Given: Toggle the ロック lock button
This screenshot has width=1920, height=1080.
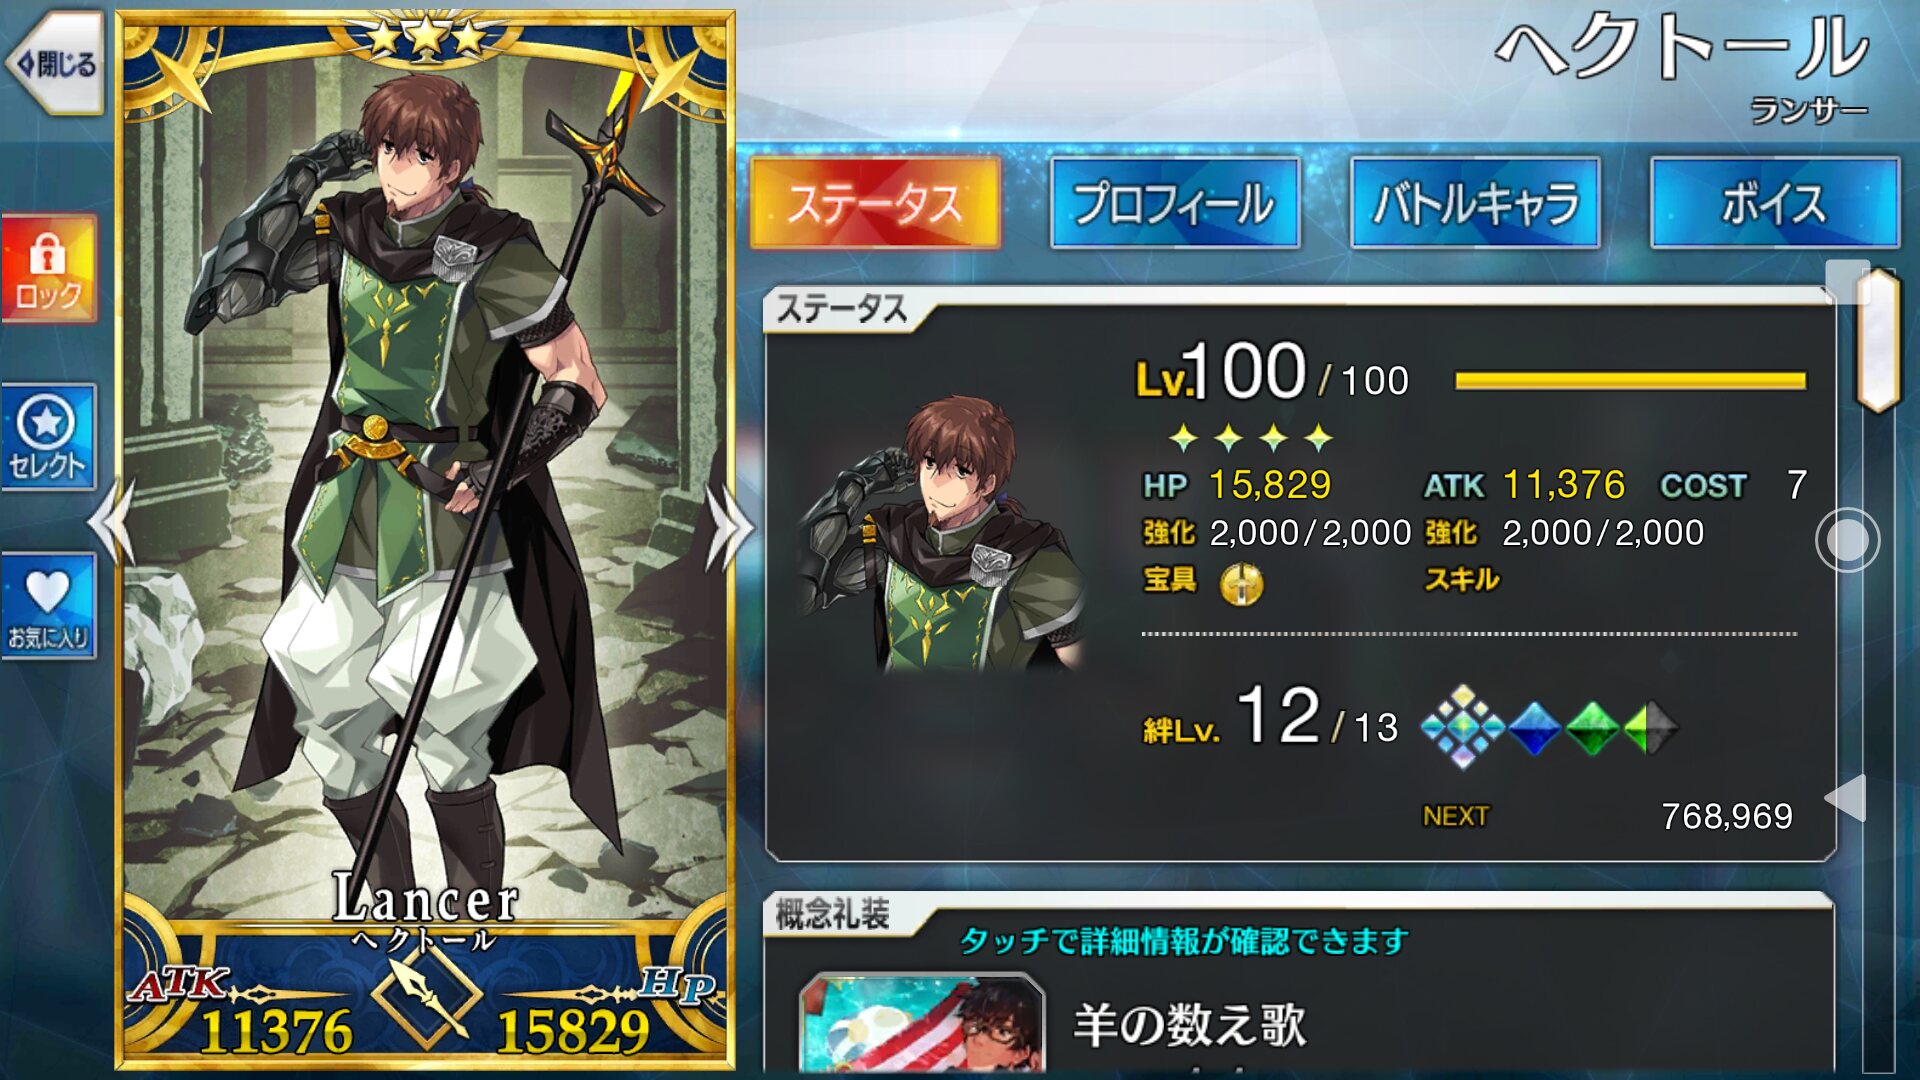Looking at the screenshot, I should tap(48, 268).
